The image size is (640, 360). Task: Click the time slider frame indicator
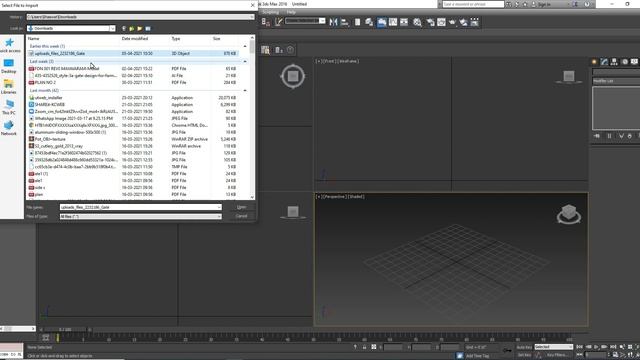65,329
